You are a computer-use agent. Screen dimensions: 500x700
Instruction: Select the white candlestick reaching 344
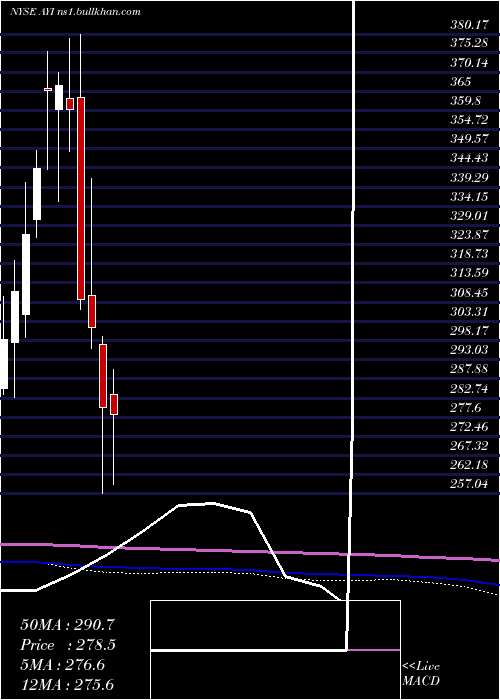37,194
